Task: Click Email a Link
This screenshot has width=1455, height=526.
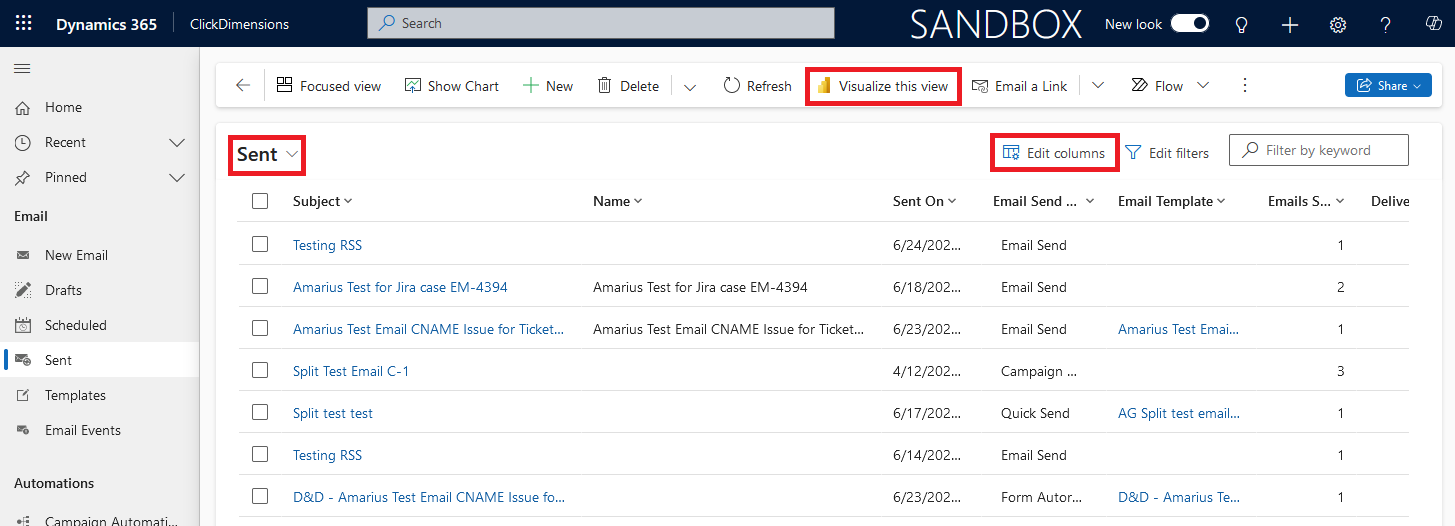Action: pyautogui.click(x=1020, y=86)
